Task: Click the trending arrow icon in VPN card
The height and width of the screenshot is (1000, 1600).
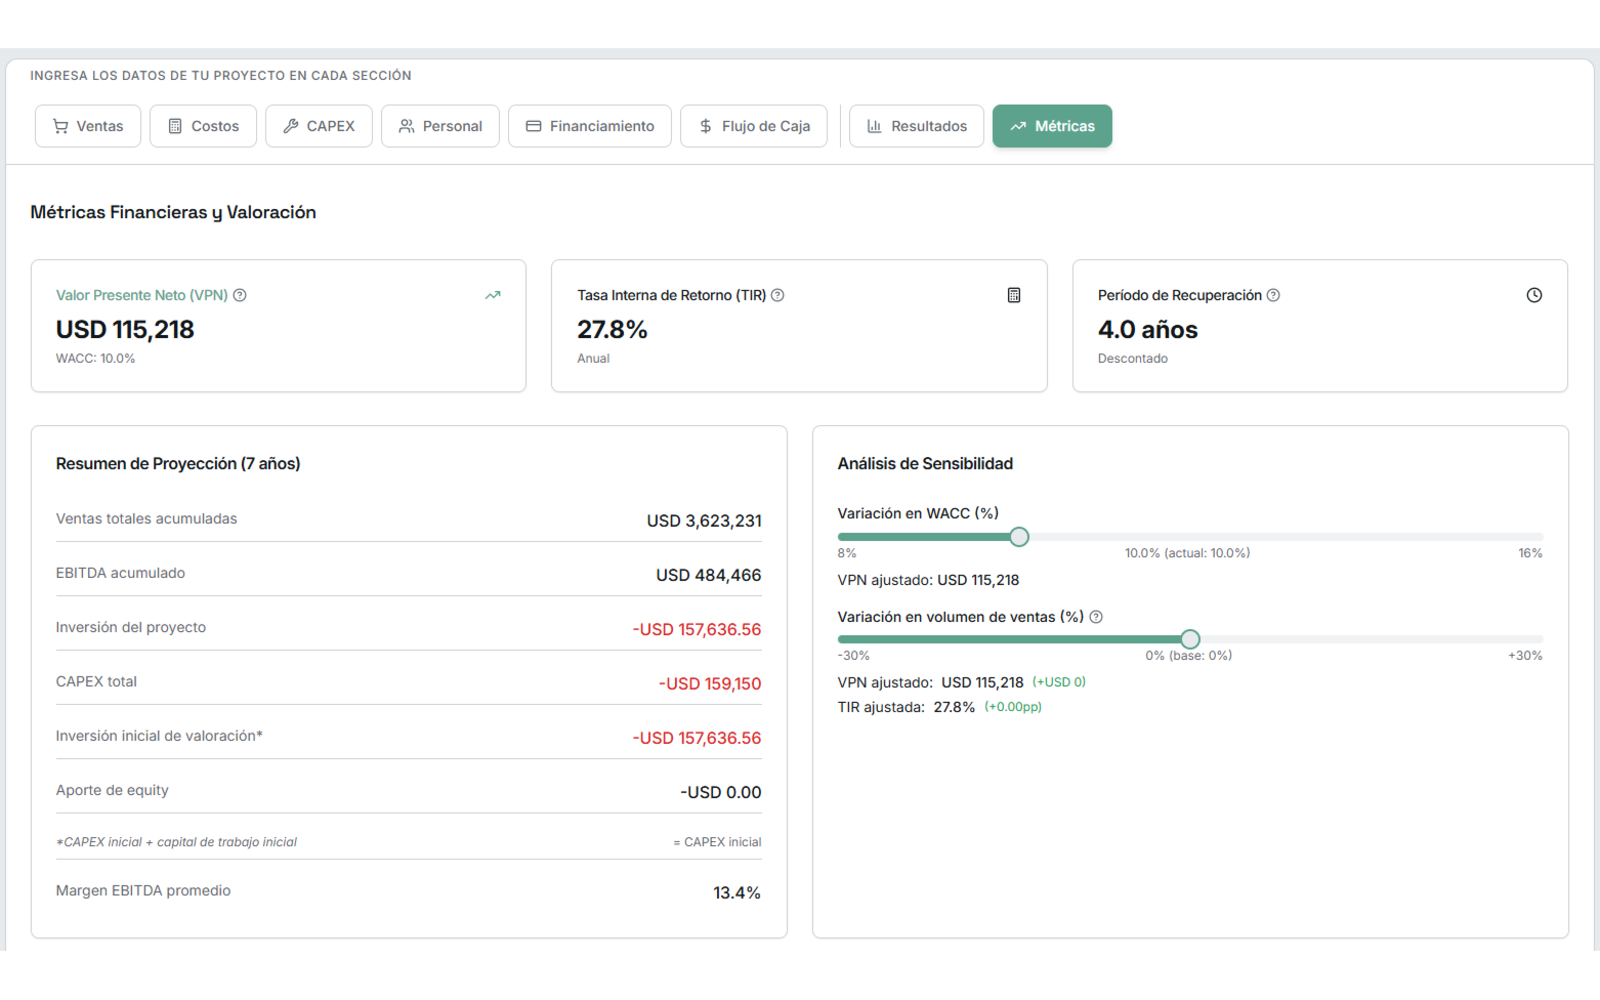Action: point(493,295)
